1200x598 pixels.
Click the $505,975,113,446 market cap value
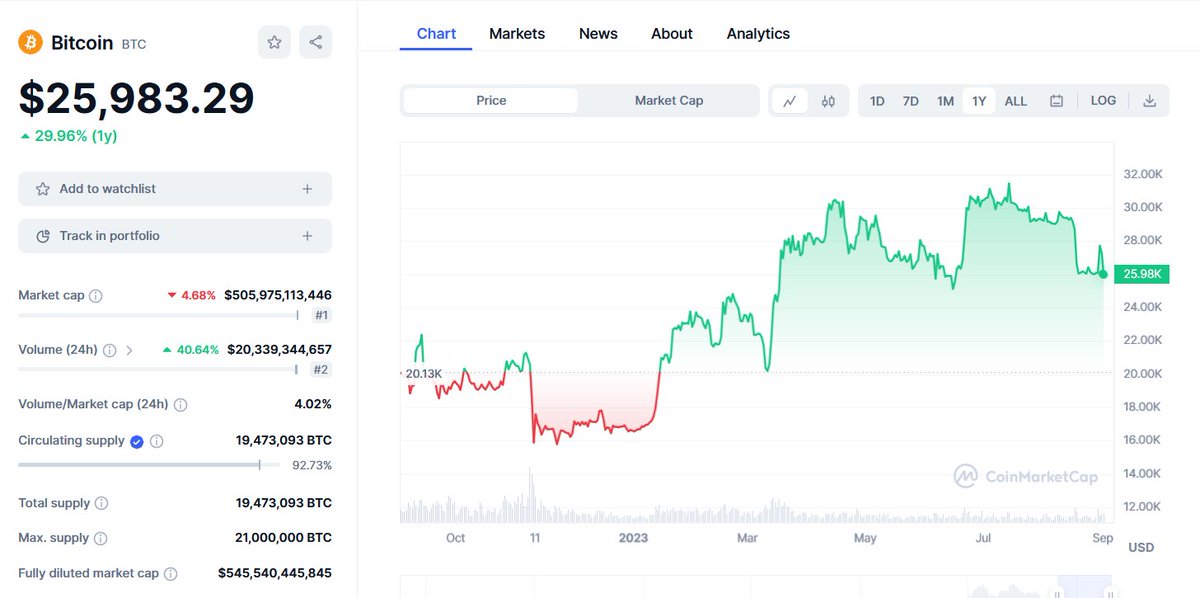[278, 296]
